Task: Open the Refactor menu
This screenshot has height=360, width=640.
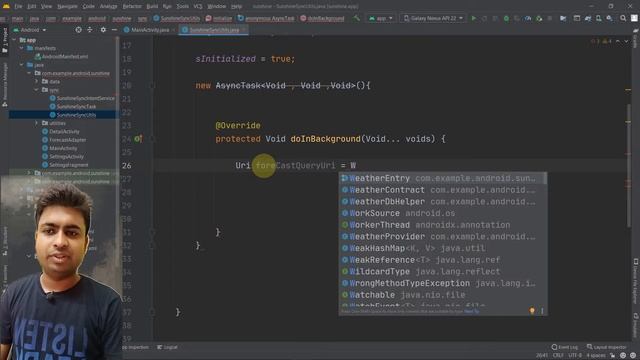Action: pyautogui.click(x=132, y=7)
